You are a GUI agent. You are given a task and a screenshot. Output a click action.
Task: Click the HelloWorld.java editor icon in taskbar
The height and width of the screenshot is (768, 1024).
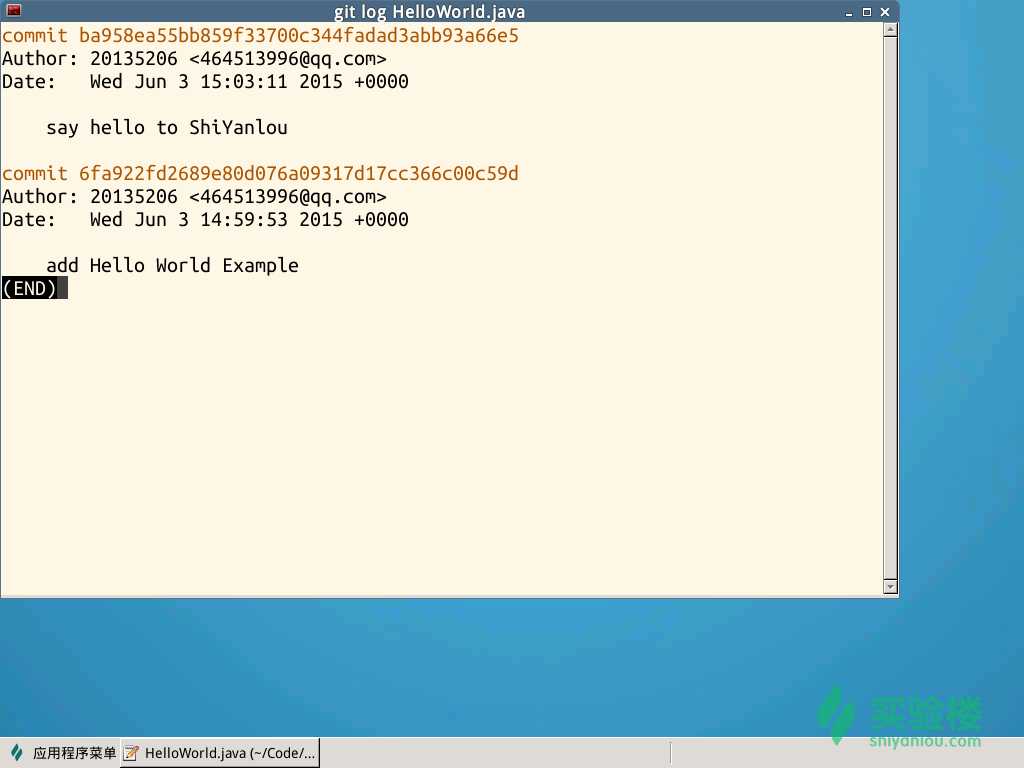click(x=131, y=753)
